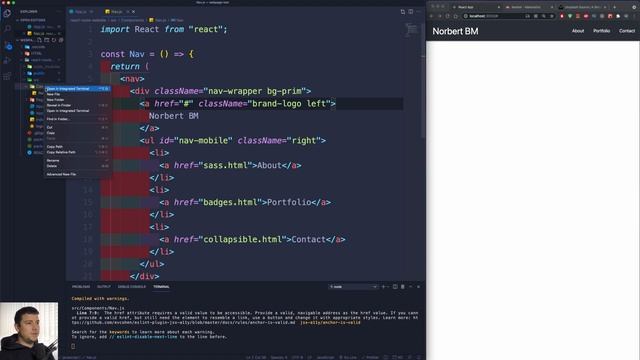Click the Go Live status bar button

click(x=348, y=358)
